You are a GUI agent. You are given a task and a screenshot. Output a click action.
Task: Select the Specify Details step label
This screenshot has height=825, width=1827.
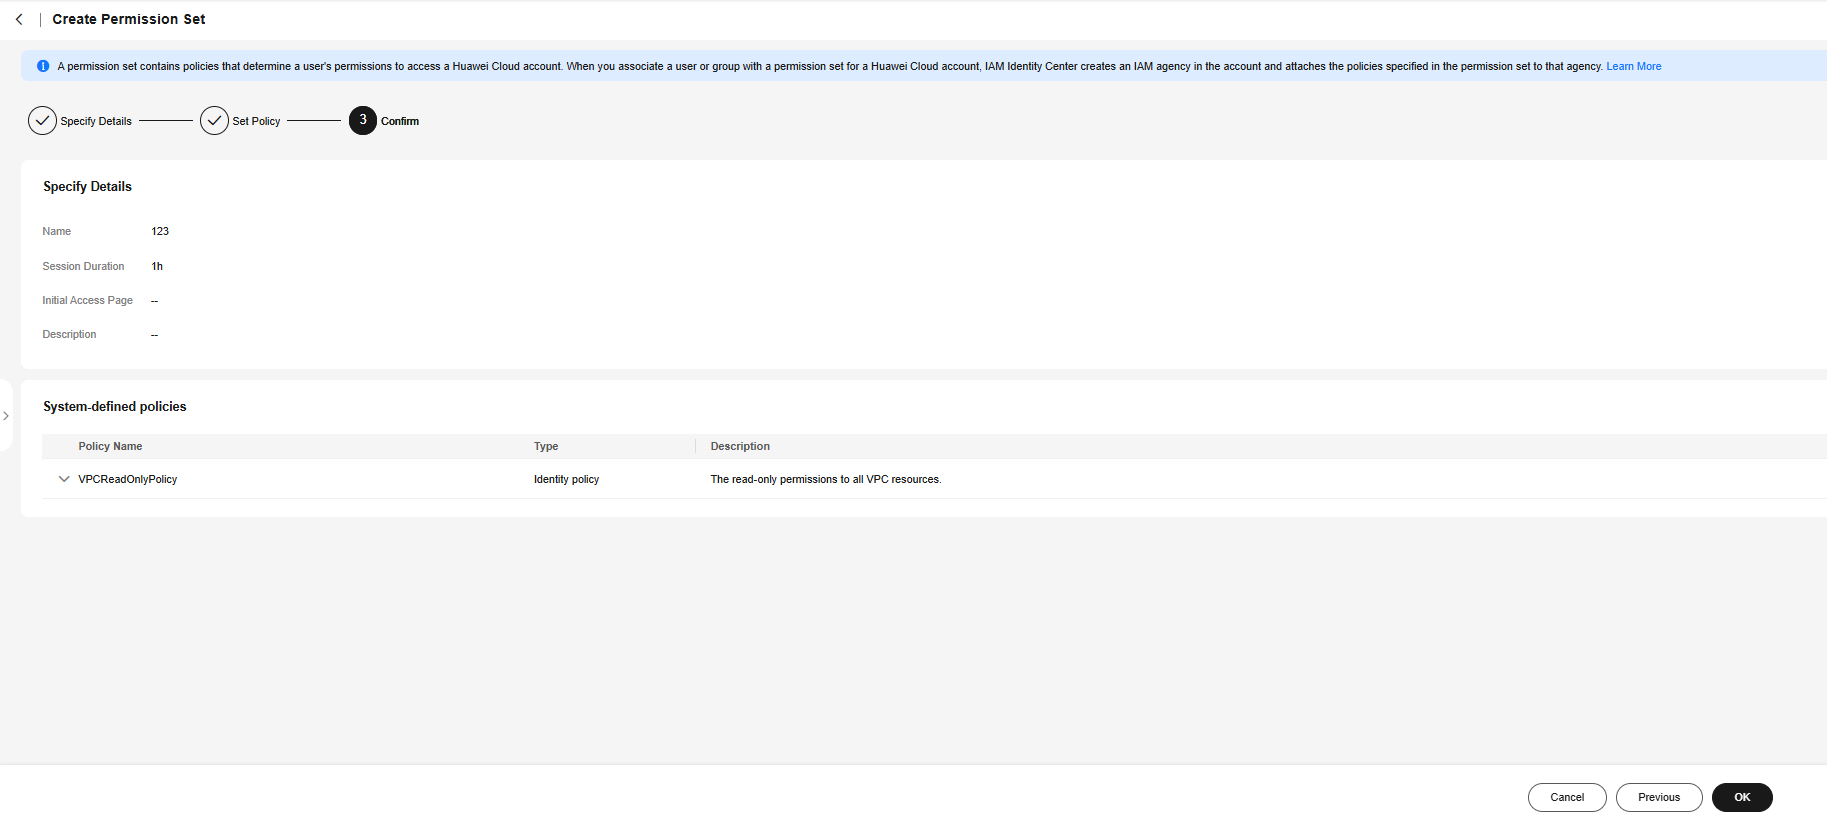96,121
